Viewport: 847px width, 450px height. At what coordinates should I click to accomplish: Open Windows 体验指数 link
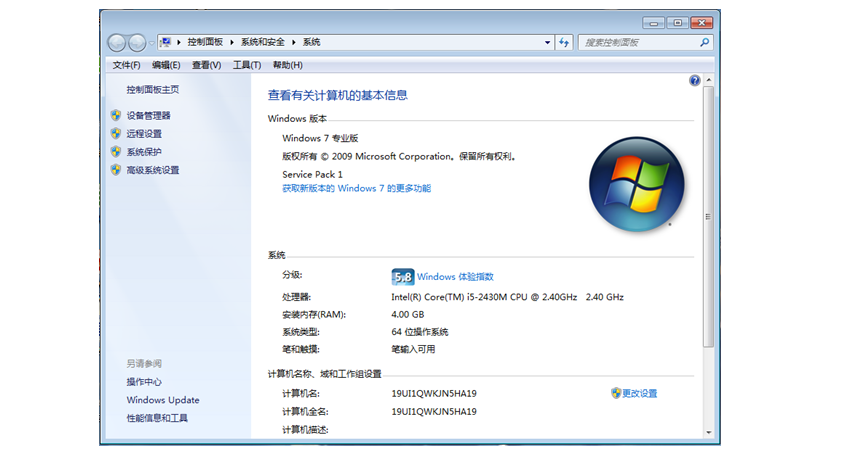pos(455,277)
